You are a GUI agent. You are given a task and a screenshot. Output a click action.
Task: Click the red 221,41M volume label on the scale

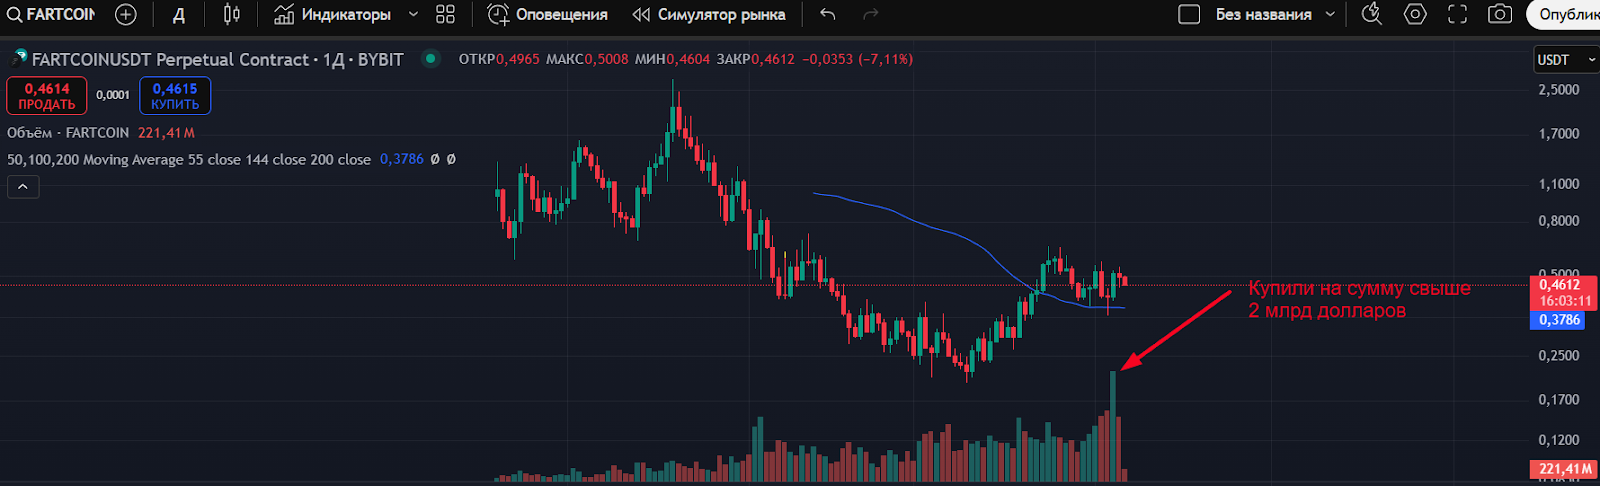(1565, 469)
